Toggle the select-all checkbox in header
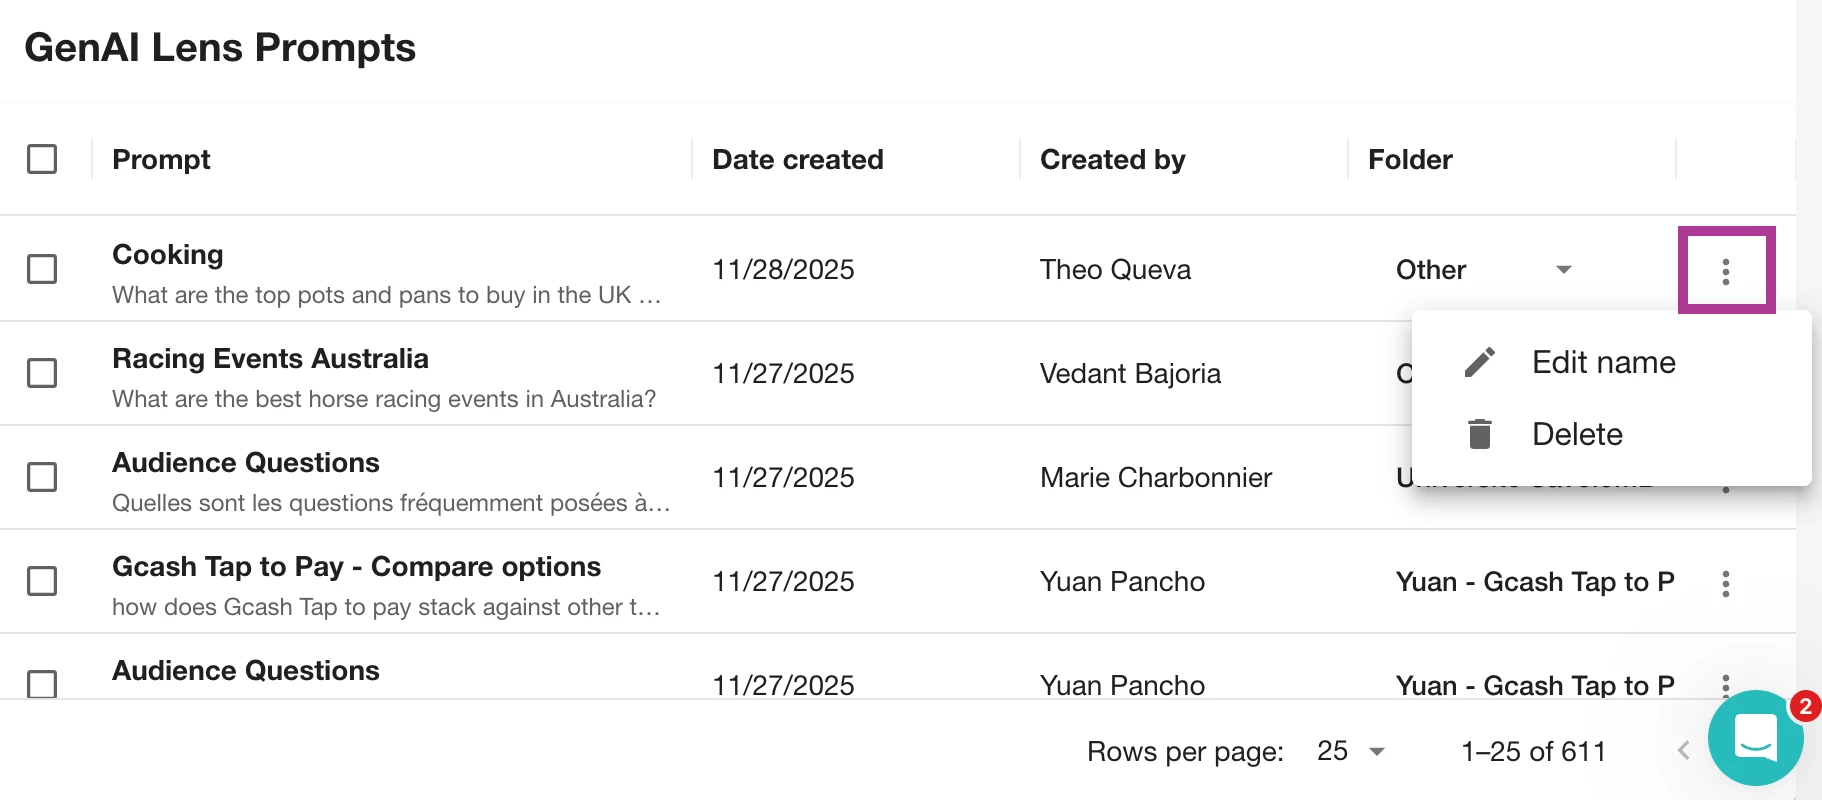Viewport: 1822px width, 800px height. 42,159
